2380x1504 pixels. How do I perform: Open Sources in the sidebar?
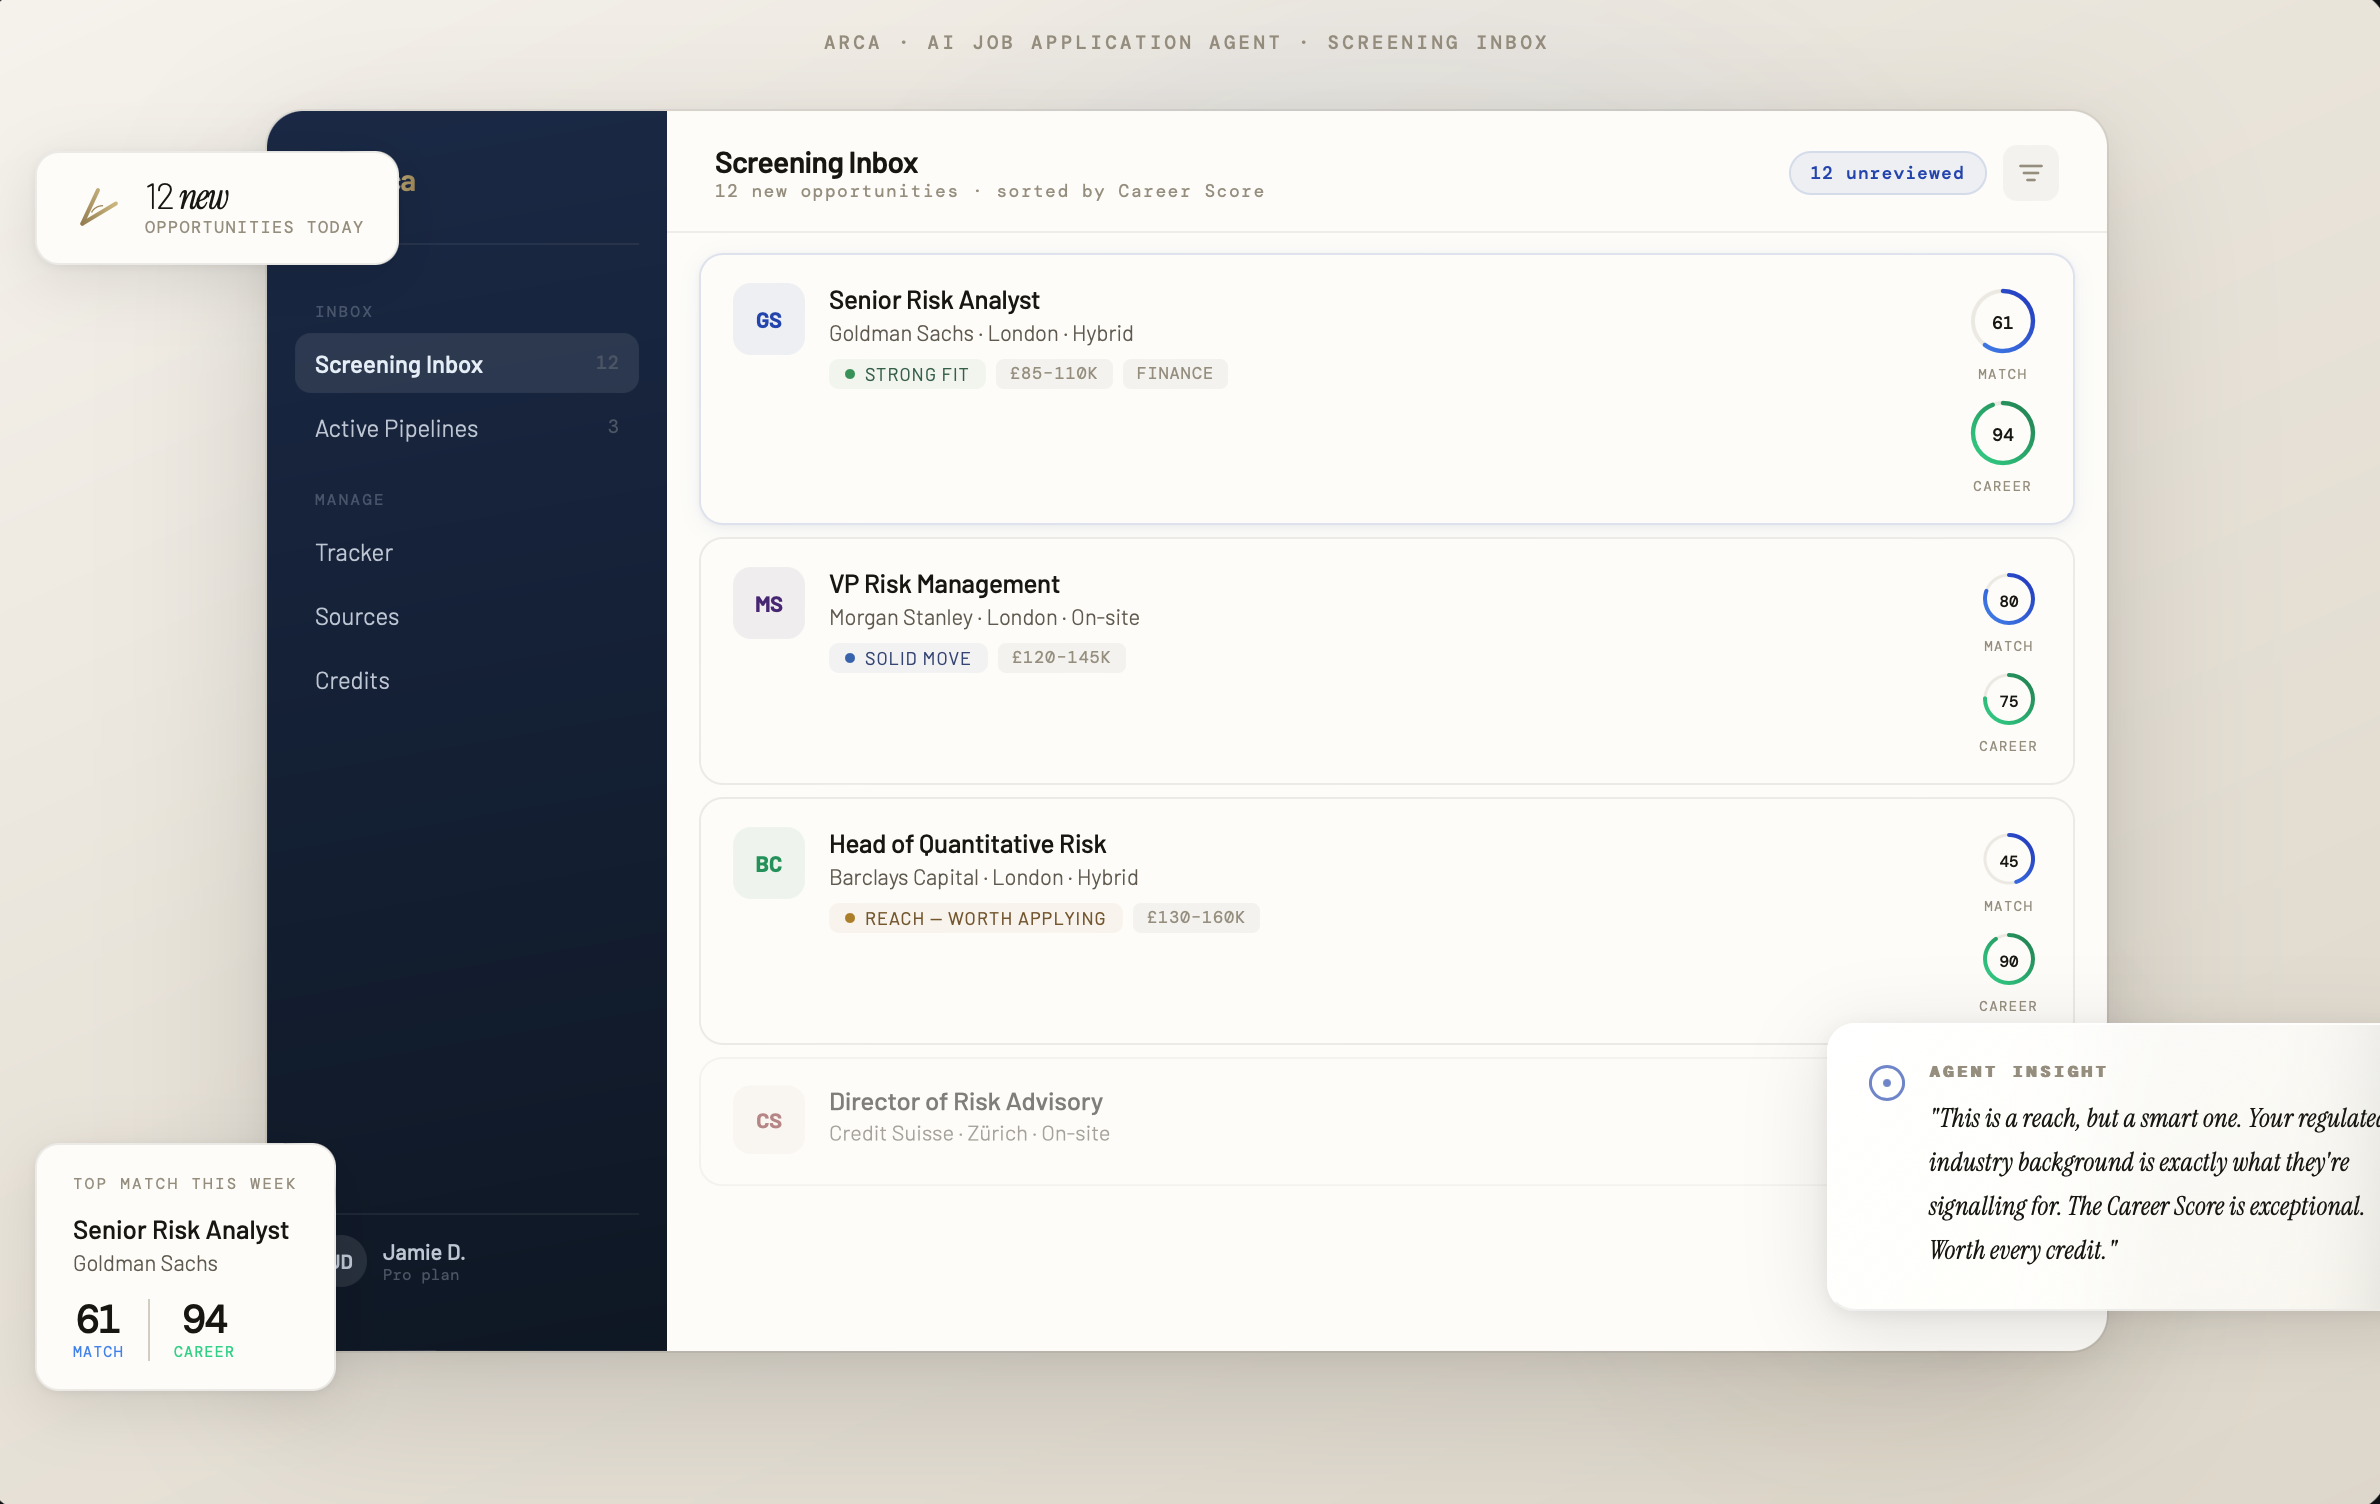466,616
